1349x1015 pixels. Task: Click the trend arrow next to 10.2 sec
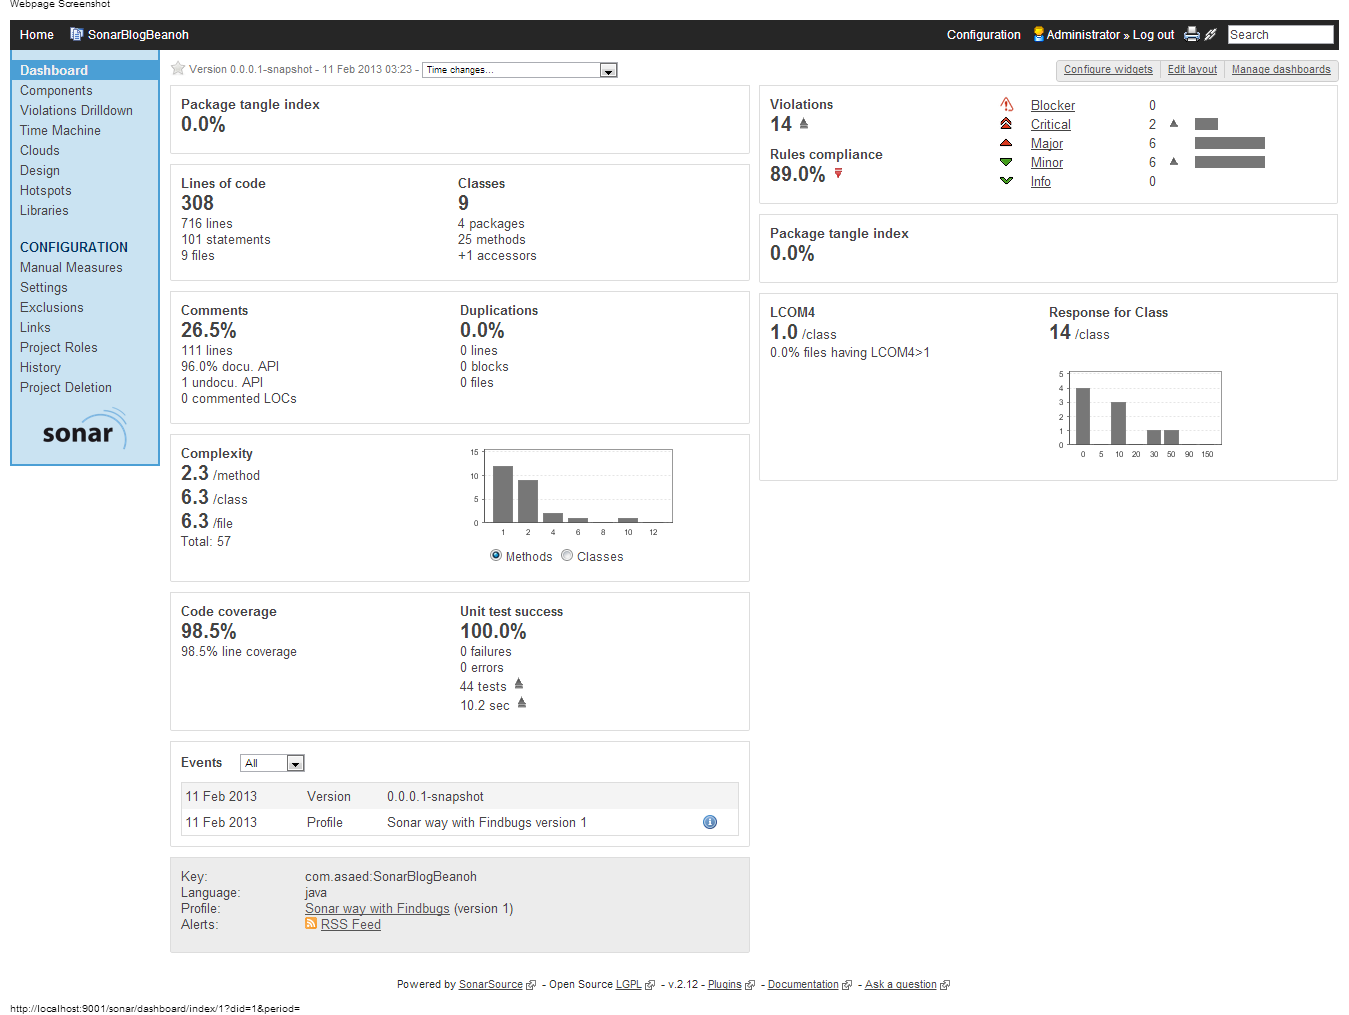(522, 704)
